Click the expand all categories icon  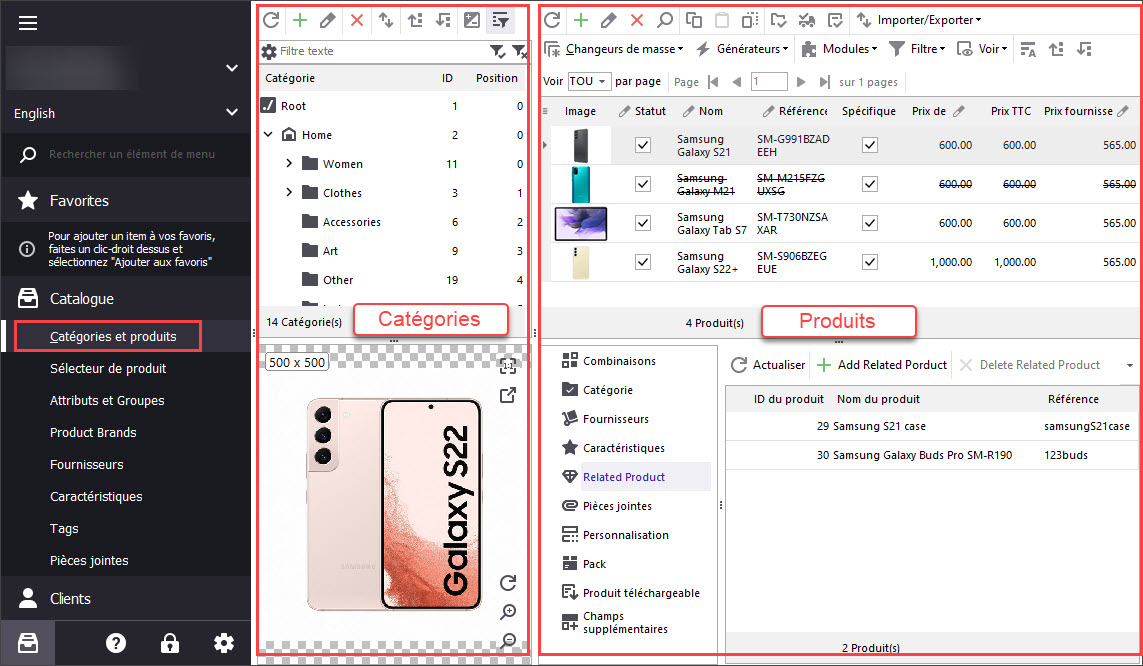(415, 20)
